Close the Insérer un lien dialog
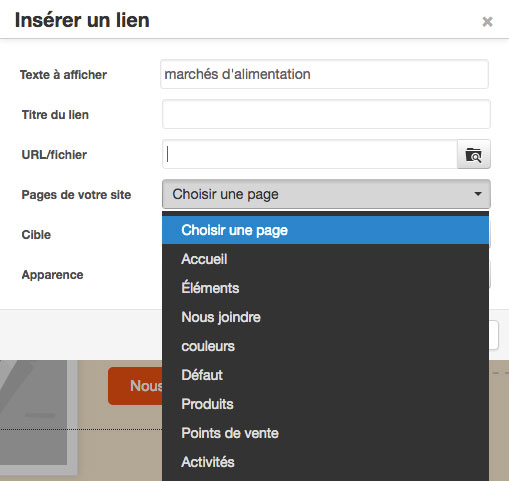Screen dimensions: 509x481 pyautogui.click(x=487, y=22)
